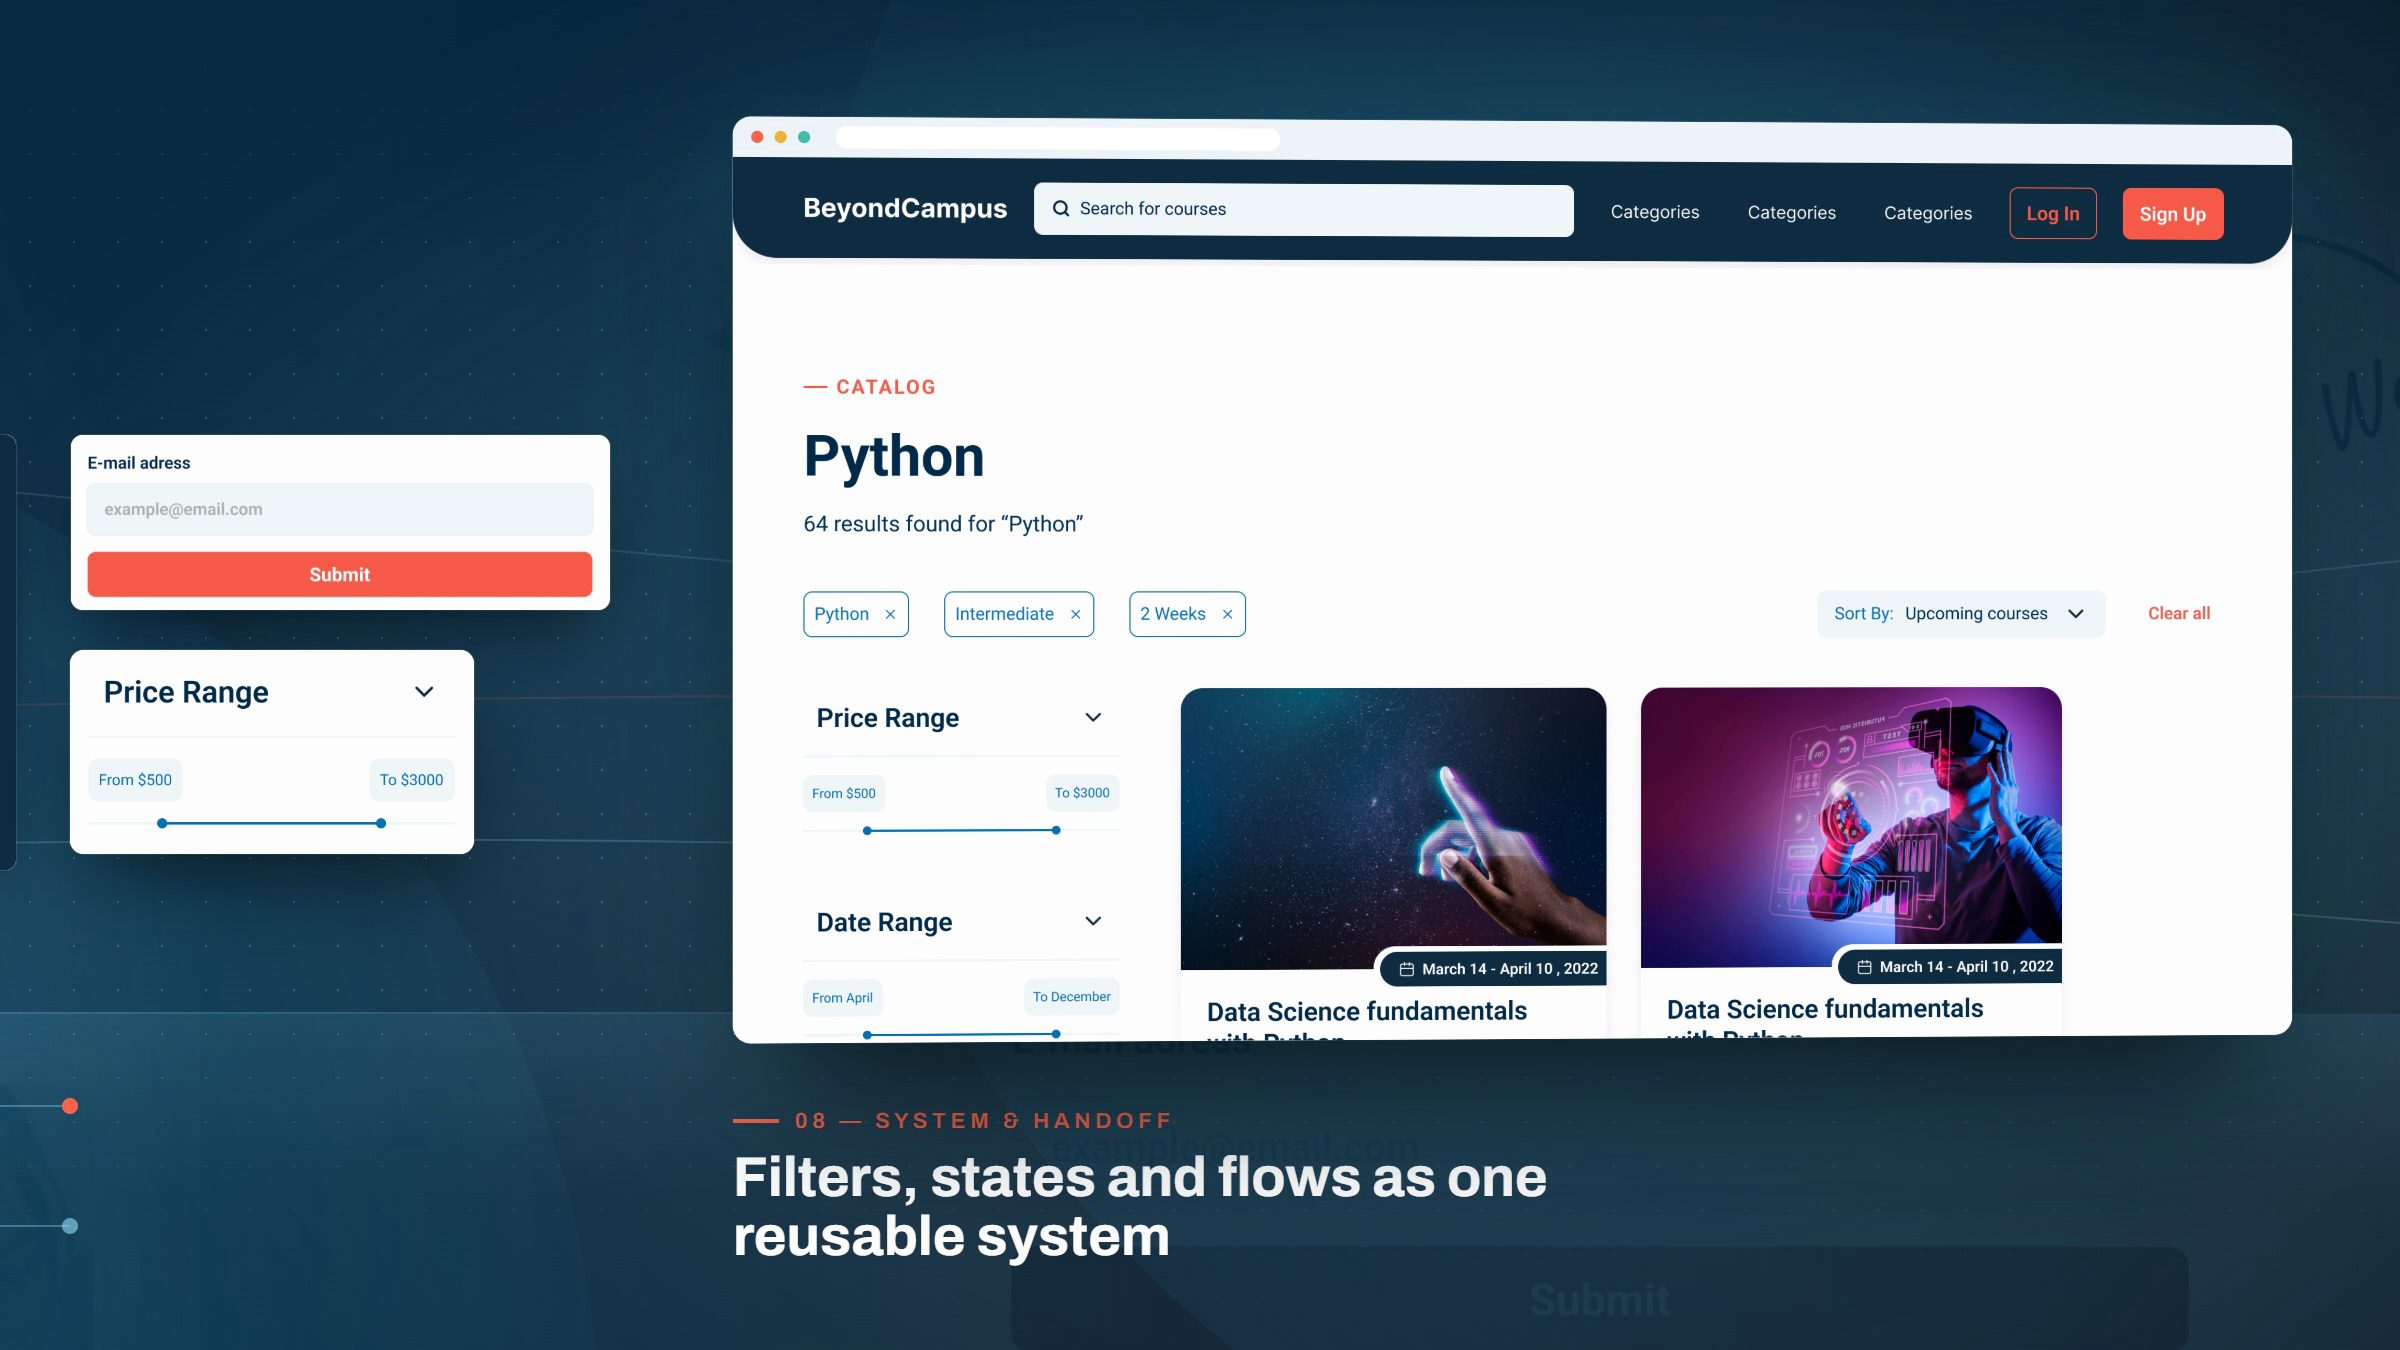The width and height of the screenshot is (2400, 1350).
Task: Click the Sign Up button
Action: point(2173,214)
